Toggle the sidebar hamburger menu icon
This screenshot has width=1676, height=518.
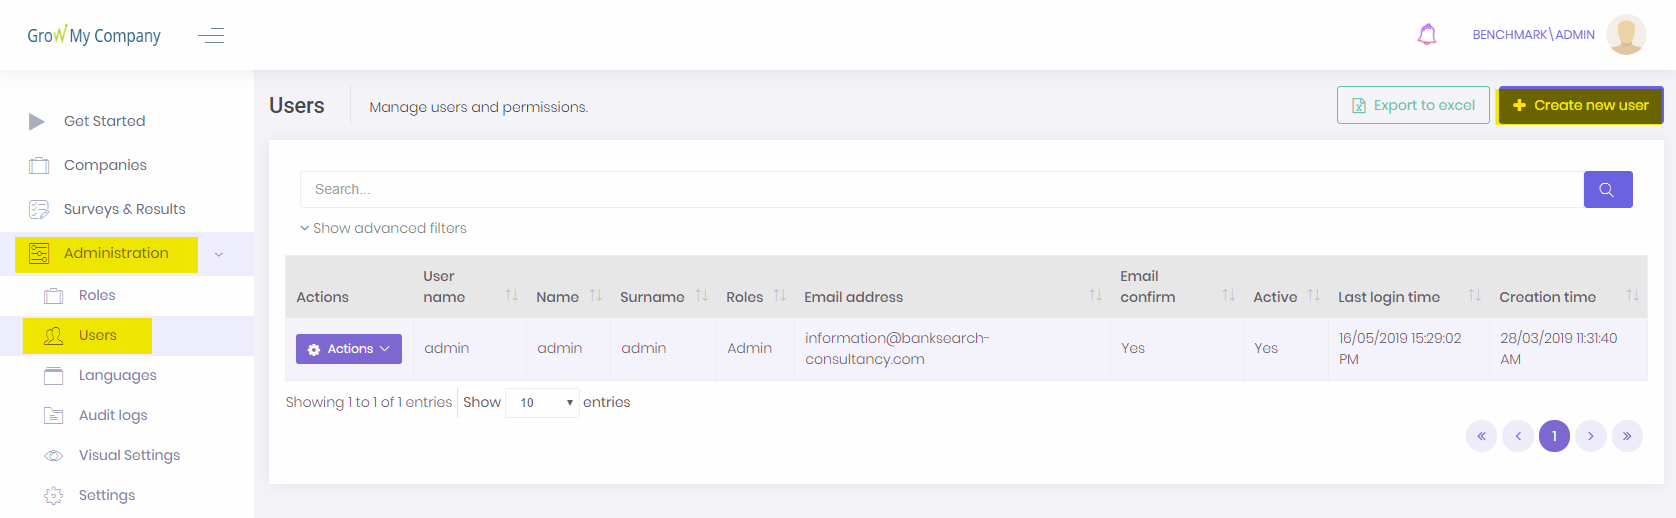point(211,36)
